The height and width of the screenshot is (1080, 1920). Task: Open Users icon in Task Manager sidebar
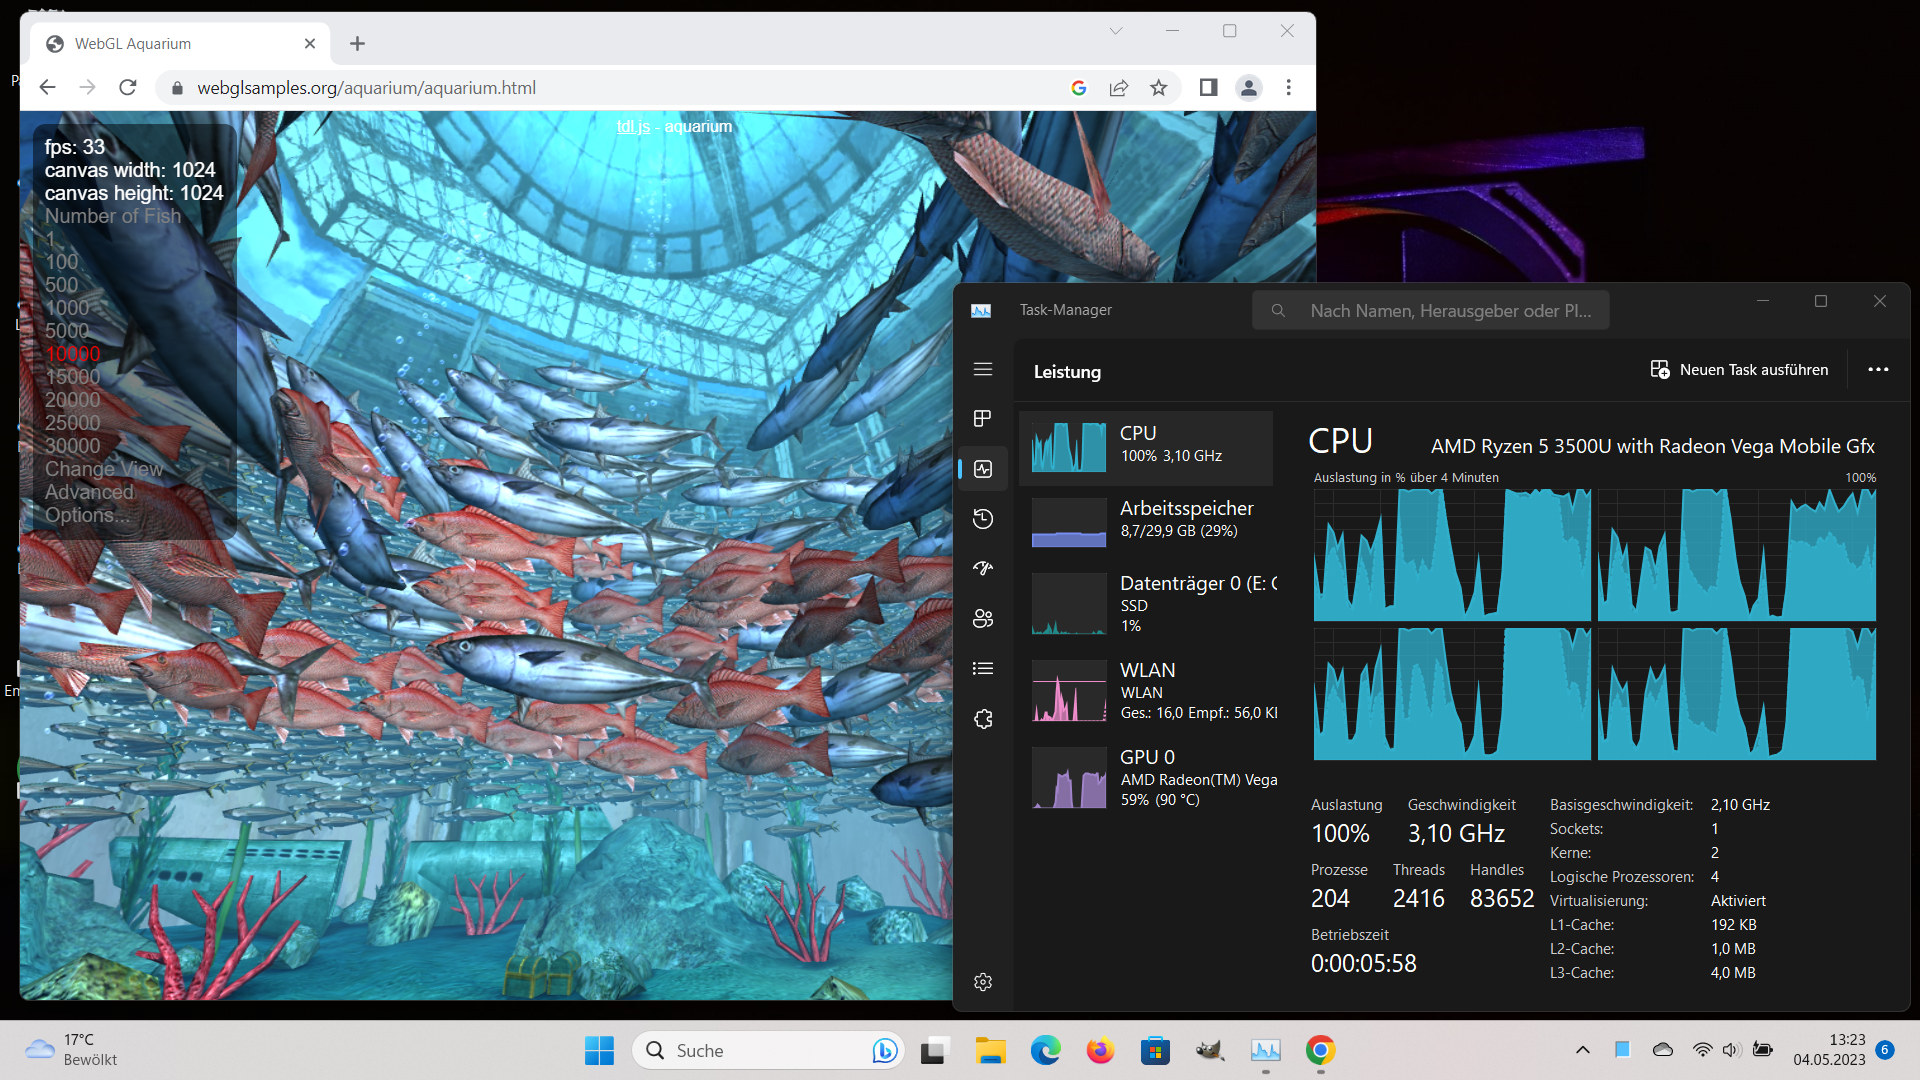983,618
